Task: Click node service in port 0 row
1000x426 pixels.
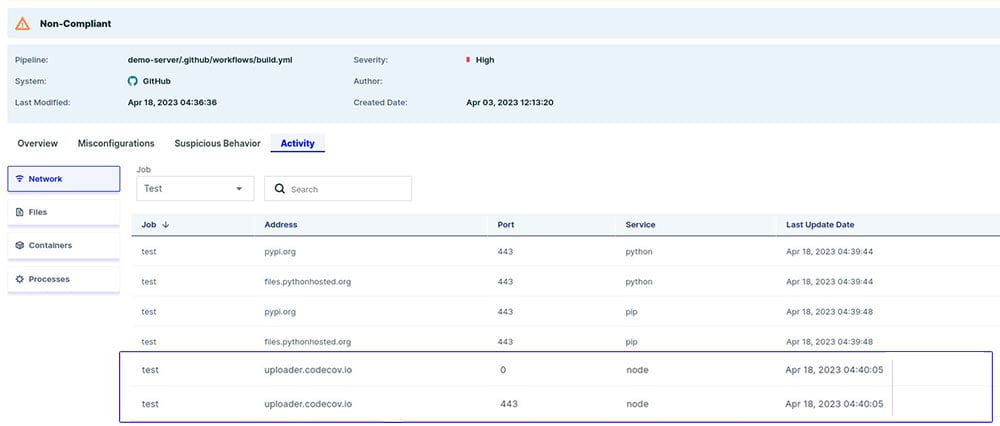Action: click(x=637, y=370)
